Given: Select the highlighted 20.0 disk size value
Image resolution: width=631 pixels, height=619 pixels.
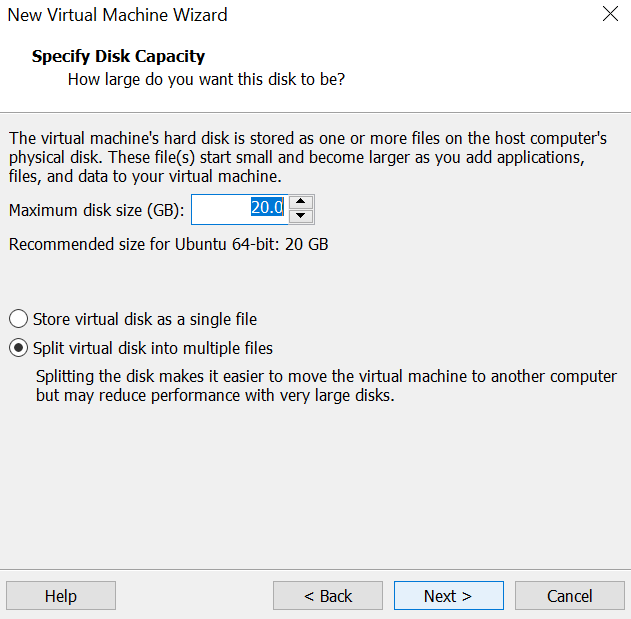Looking at the screenshot, I should click(x=267, y=209).
